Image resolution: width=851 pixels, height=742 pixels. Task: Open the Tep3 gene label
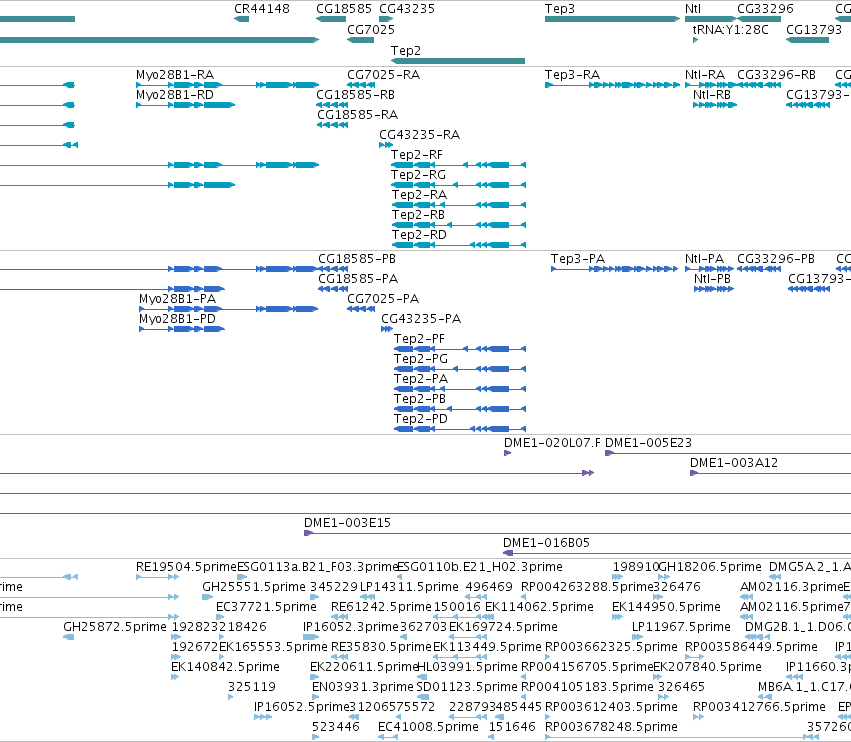tap(560, 9)
